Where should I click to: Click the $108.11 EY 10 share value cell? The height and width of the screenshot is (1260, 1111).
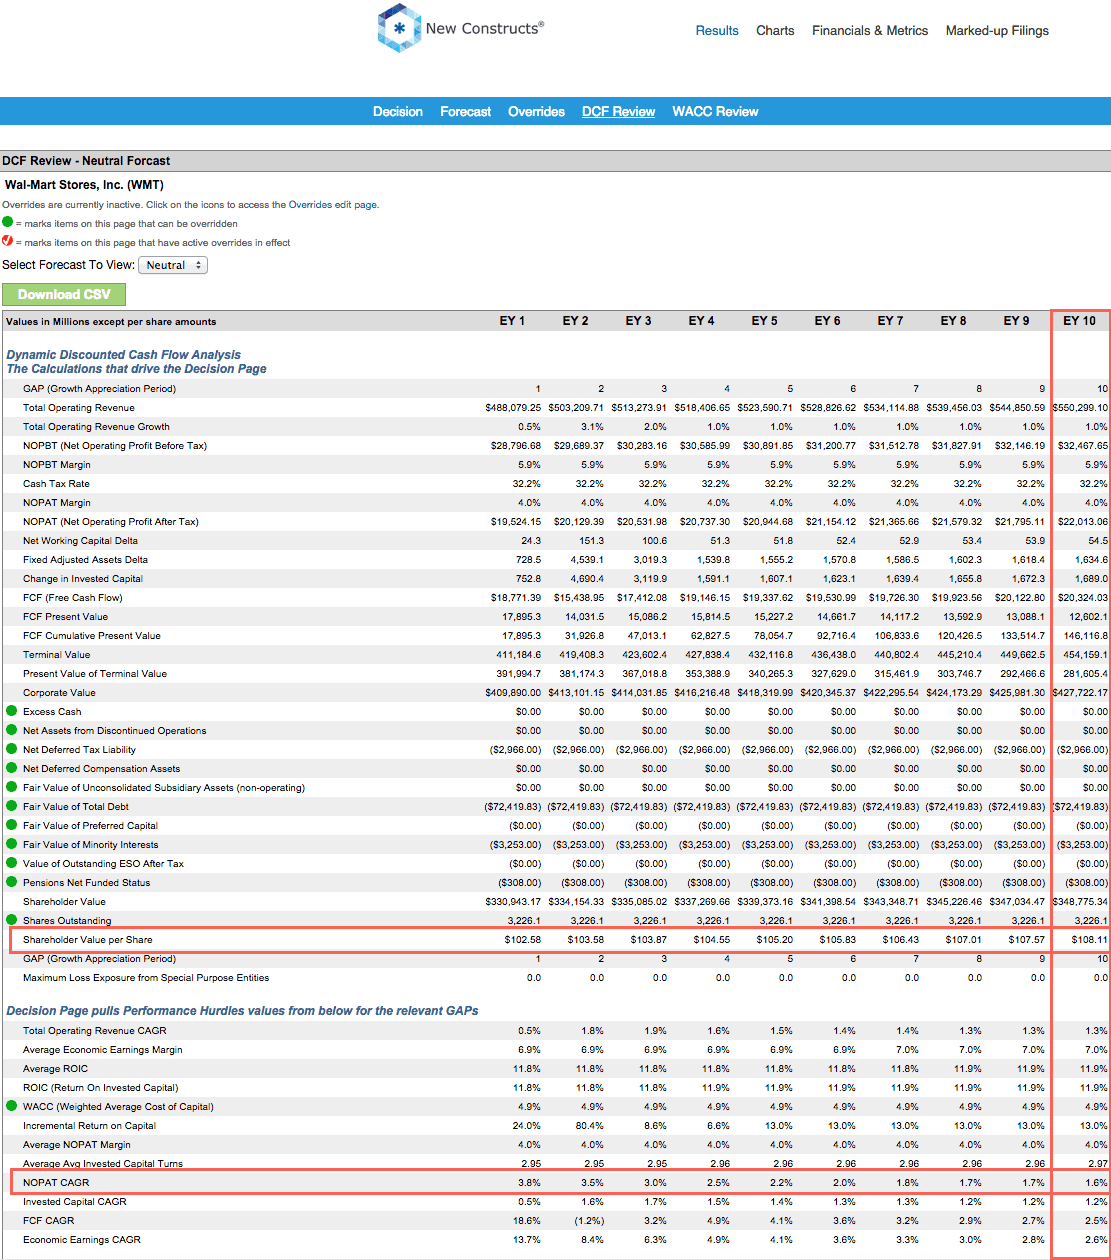coord(1090,940)
